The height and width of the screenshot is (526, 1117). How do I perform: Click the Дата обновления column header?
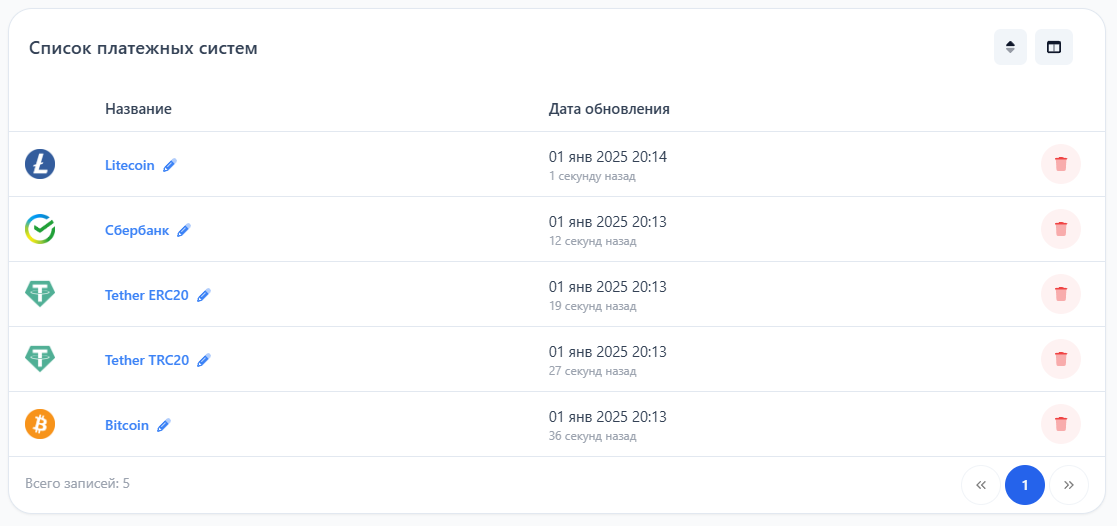(x=609, y=109)
